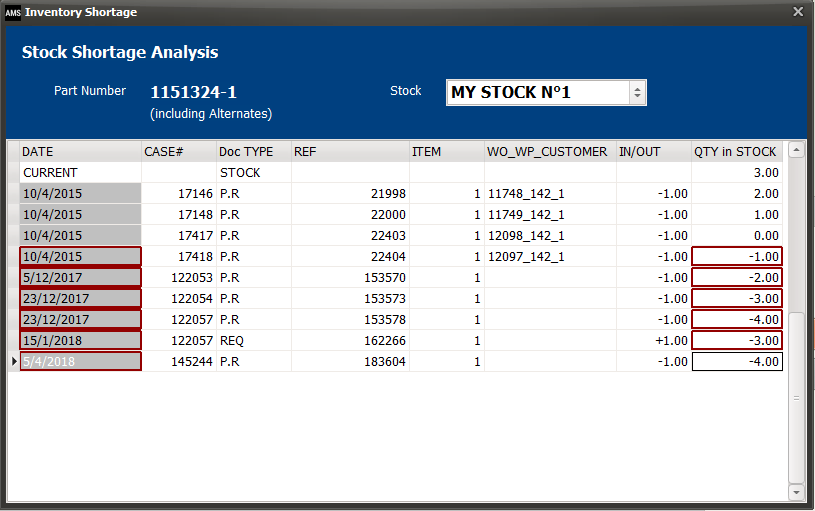The width and height of the screenshot is (815, 511).
Task: Select REF cell 153570
Action: click(350, 278)
